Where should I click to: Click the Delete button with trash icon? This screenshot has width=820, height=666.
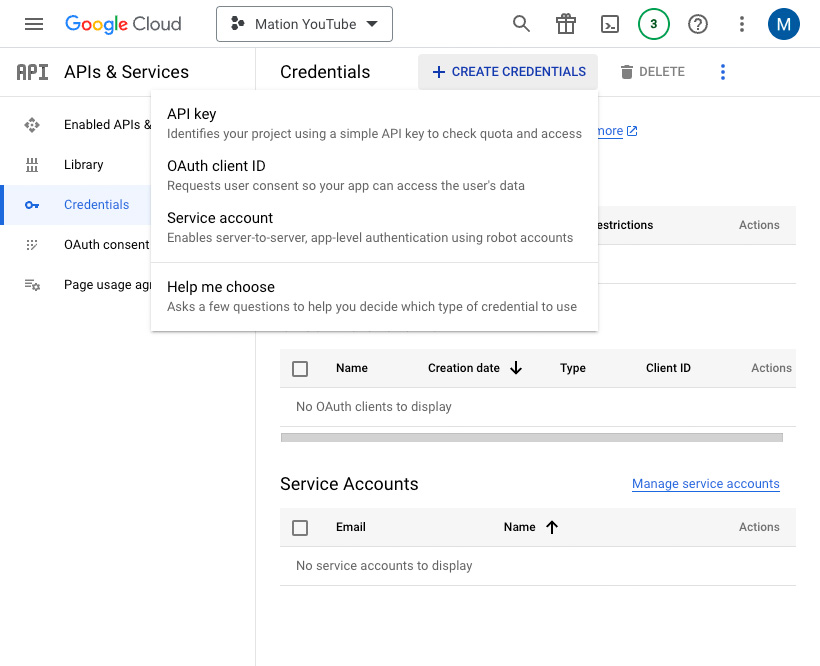pyautogui.click(x=653, y=72)
